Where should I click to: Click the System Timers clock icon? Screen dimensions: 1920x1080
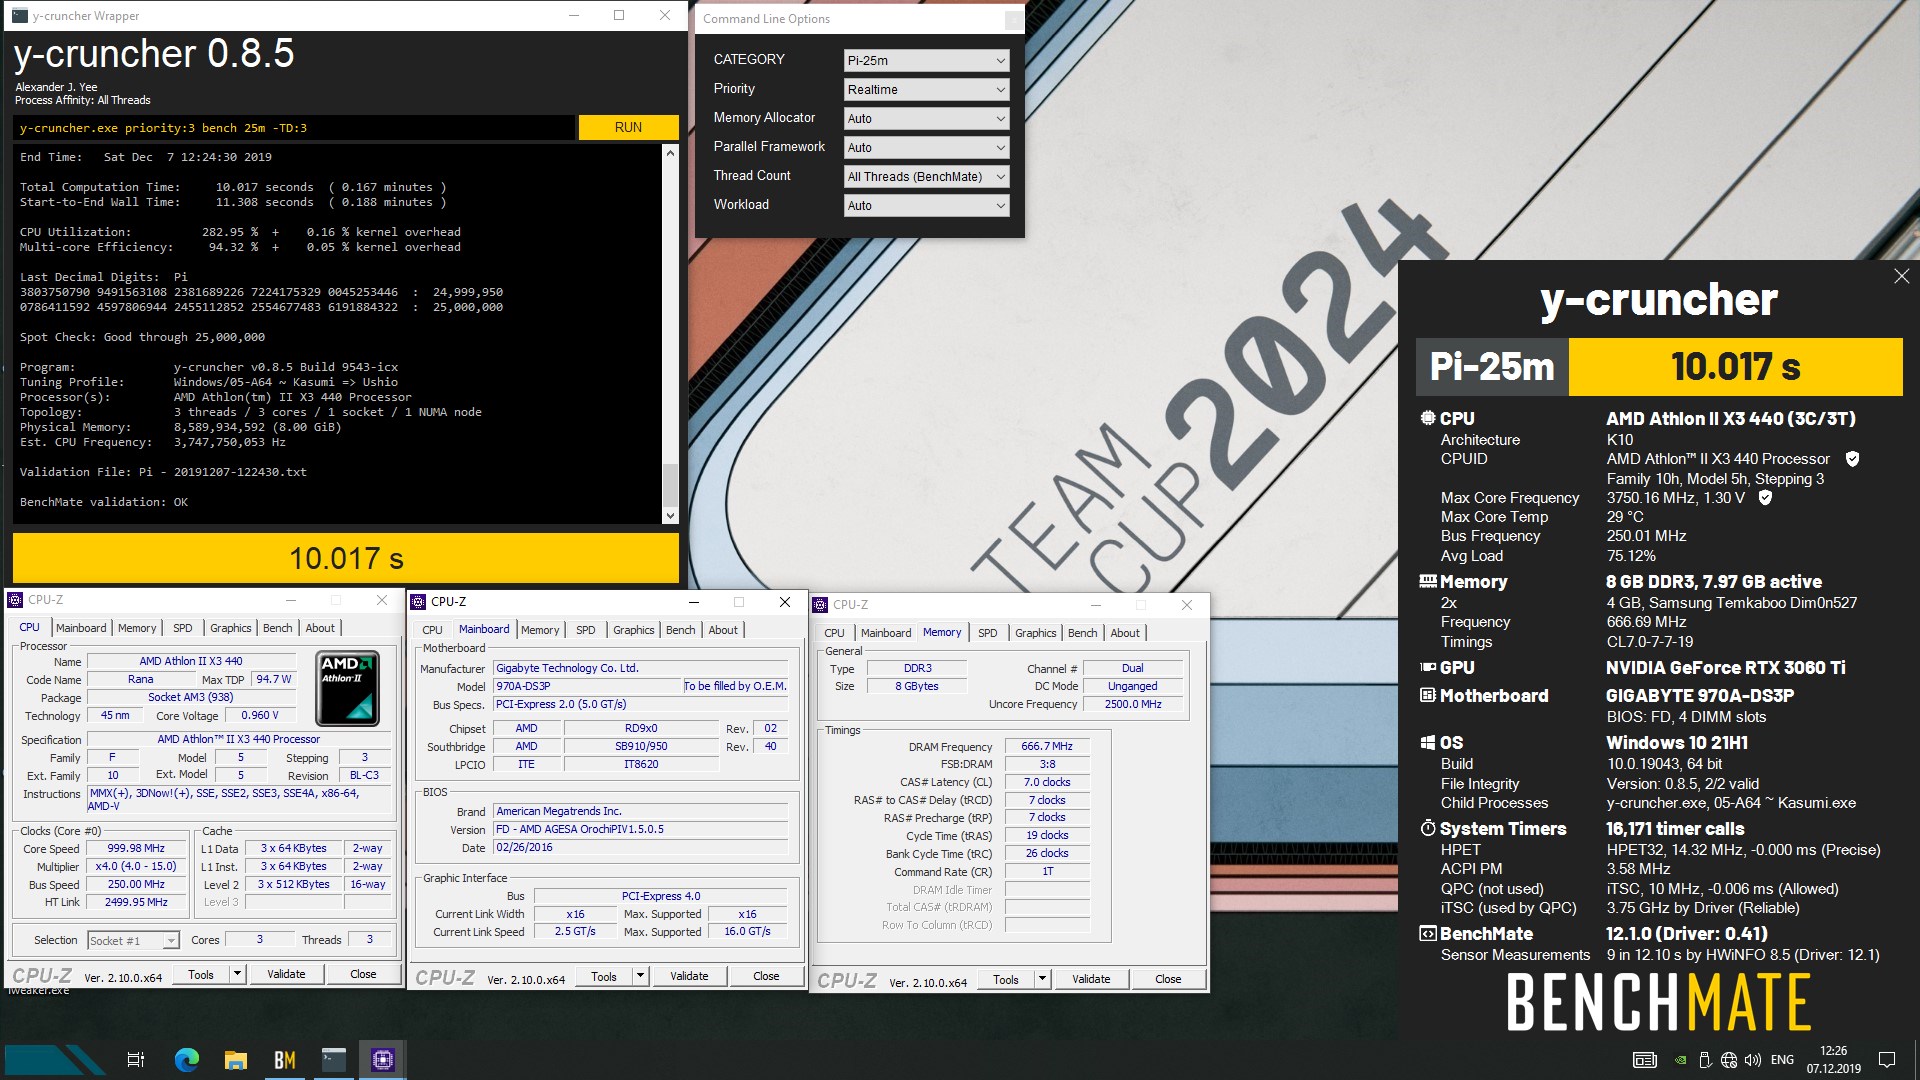[1428, 828]
